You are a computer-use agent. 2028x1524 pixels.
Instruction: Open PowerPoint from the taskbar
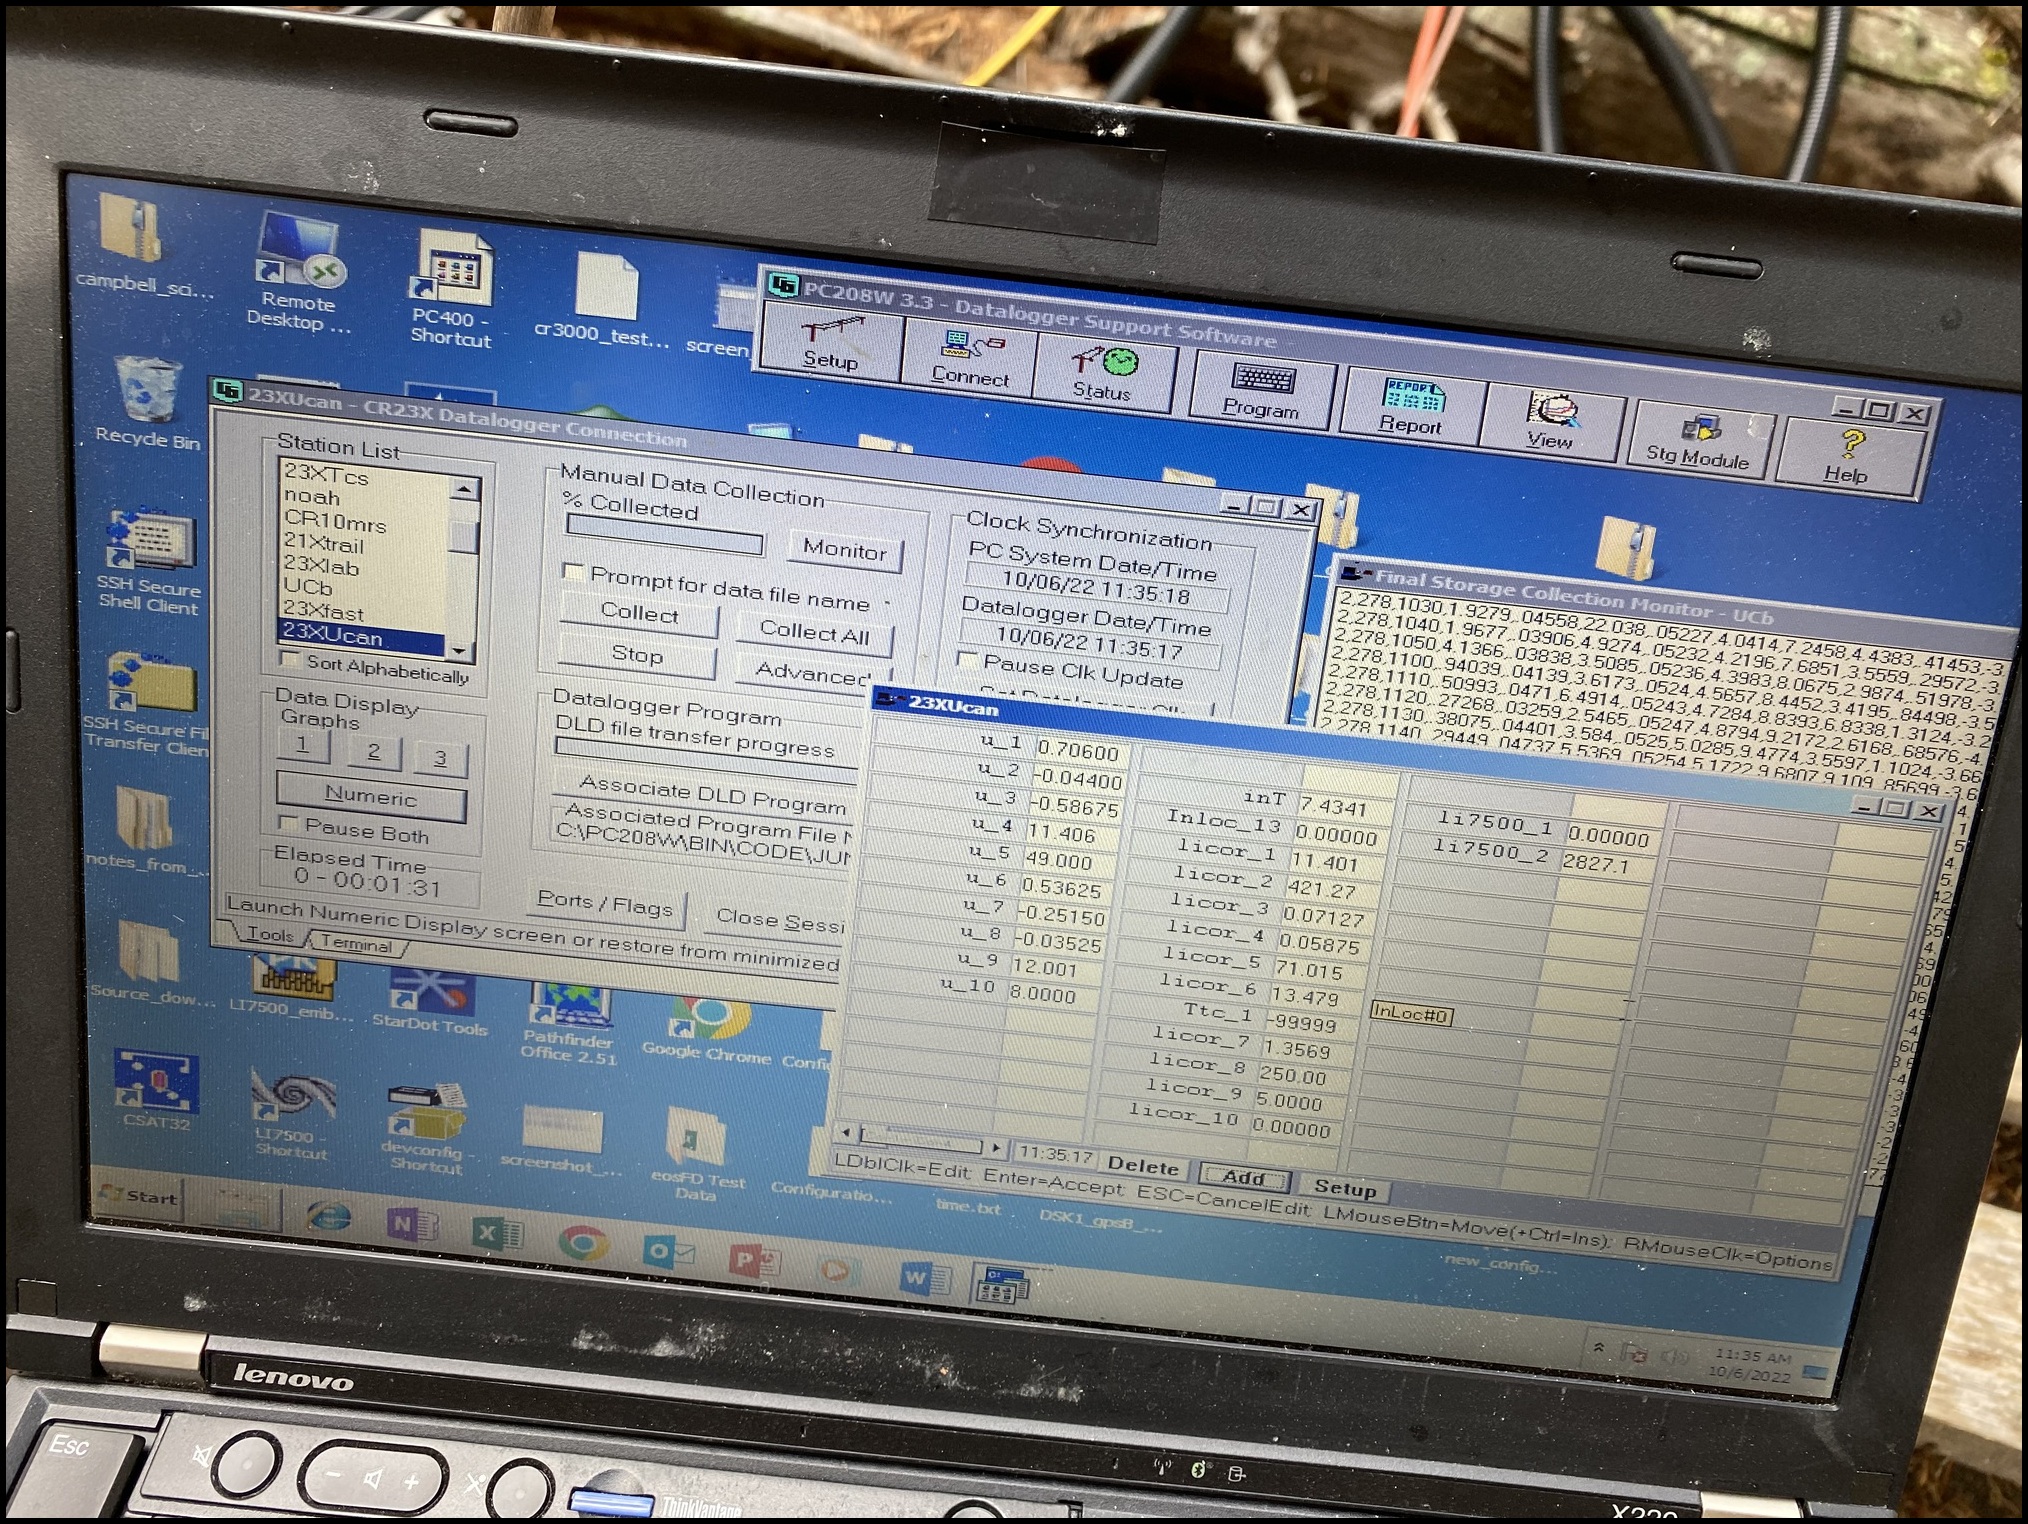coord(754,1259)
